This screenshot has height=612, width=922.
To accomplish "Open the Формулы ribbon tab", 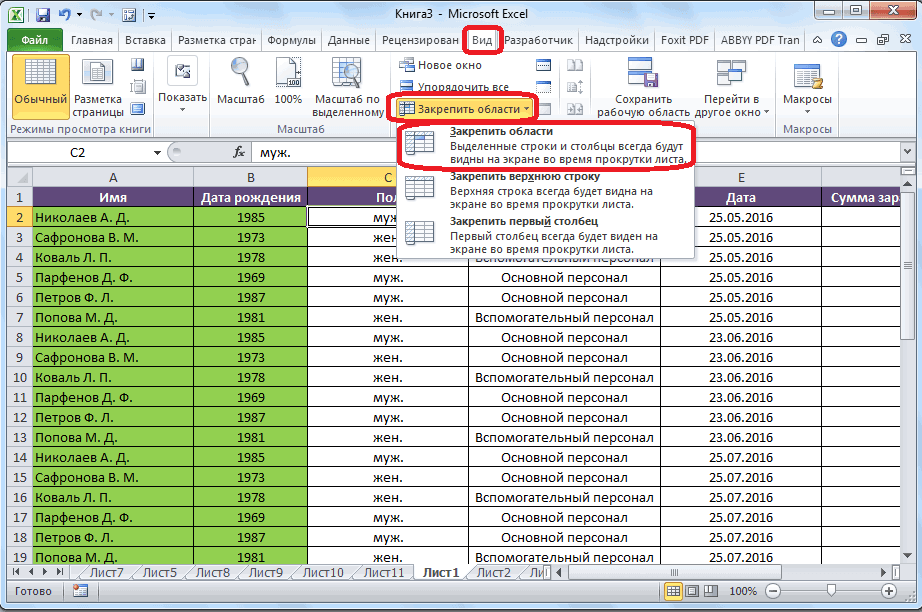I will coord(292,40).
